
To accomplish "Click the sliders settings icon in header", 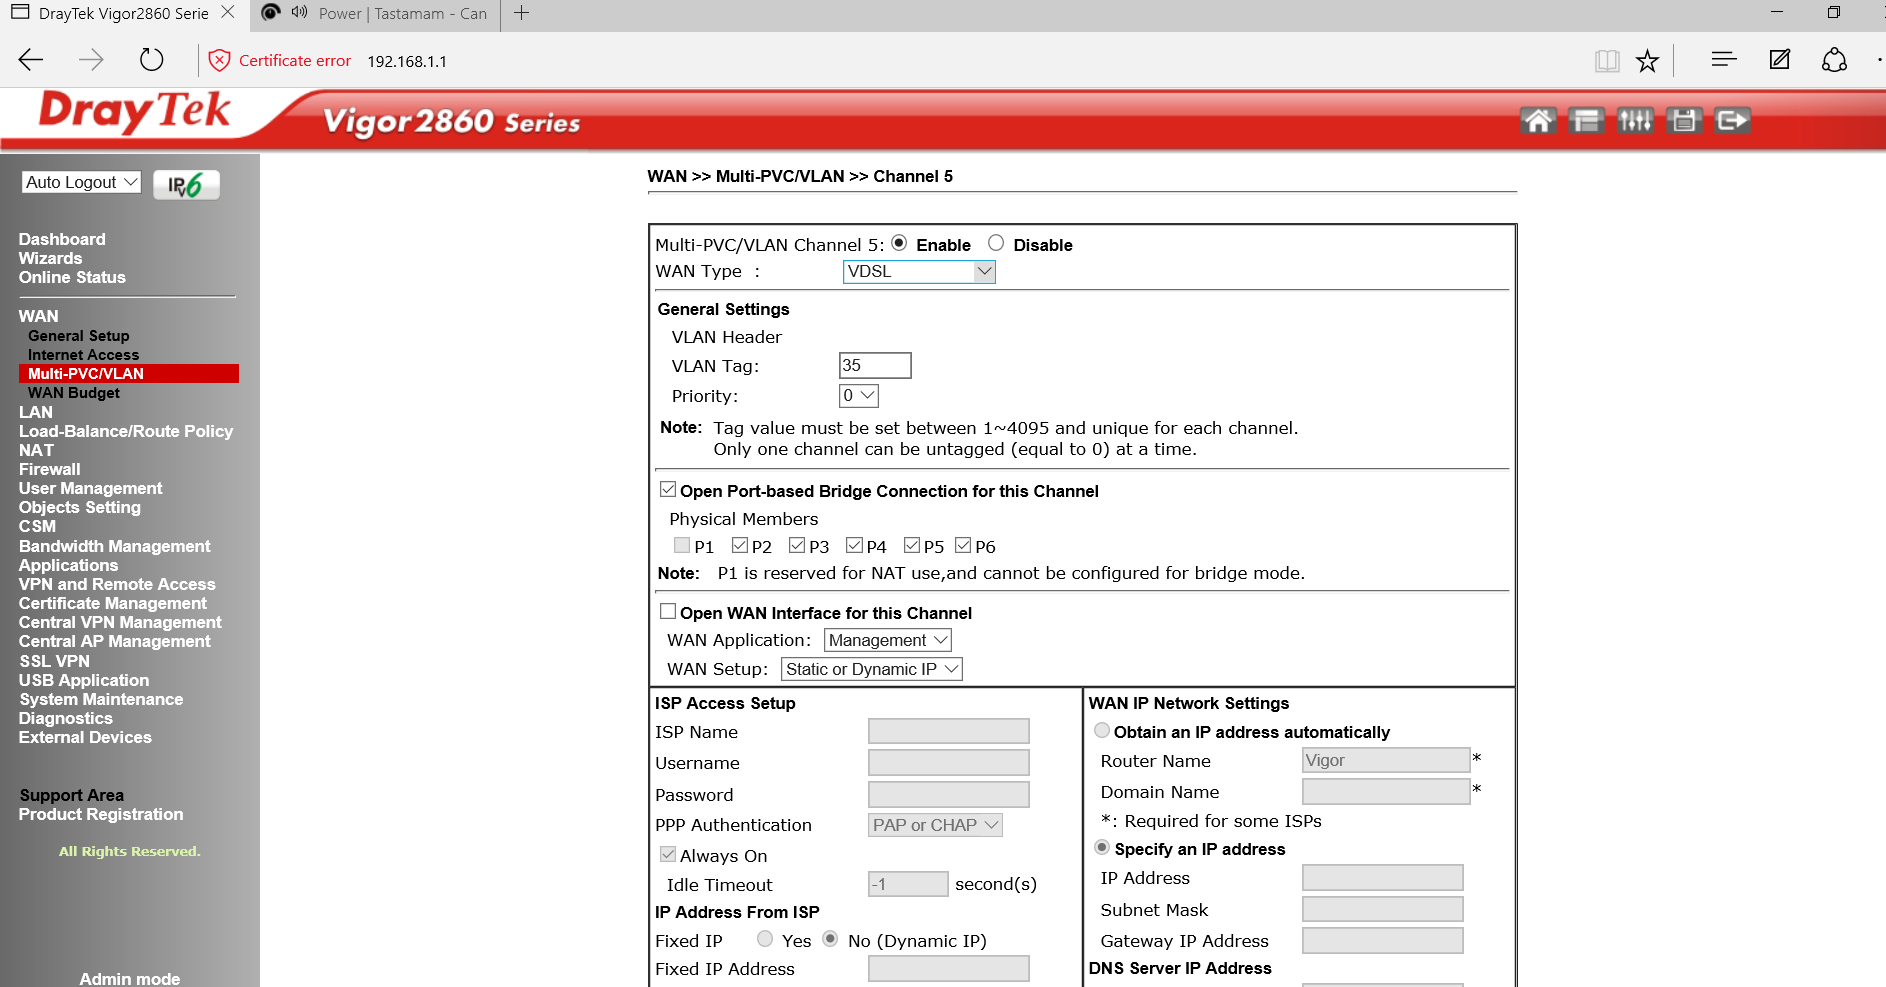I will pos(1635,121).
